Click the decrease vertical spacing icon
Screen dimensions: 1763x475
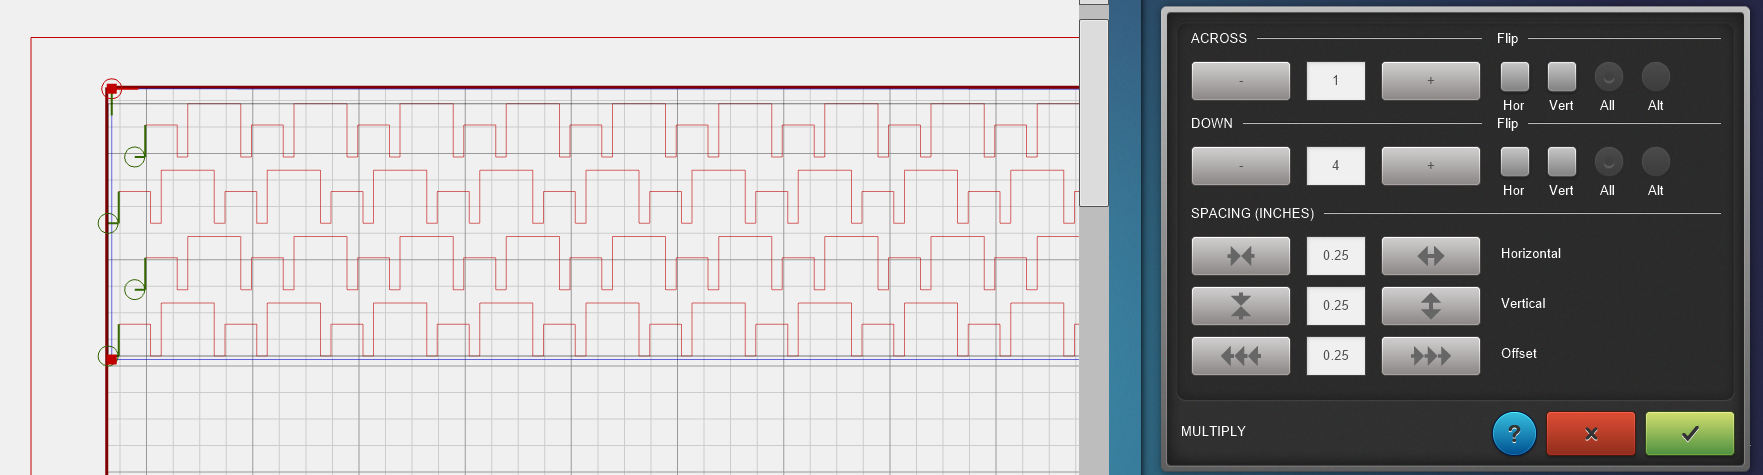click(x=1240, y=306)
